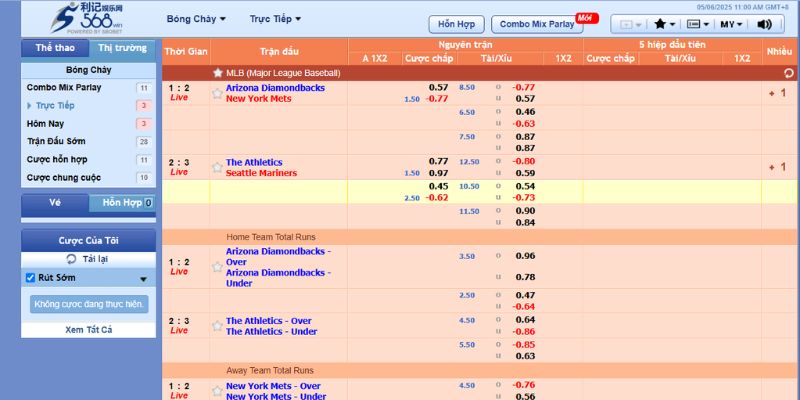Open the Bóng Chày menu
Image resolution: width=800 pixels, height=400 pixels.
pos(196,19)
